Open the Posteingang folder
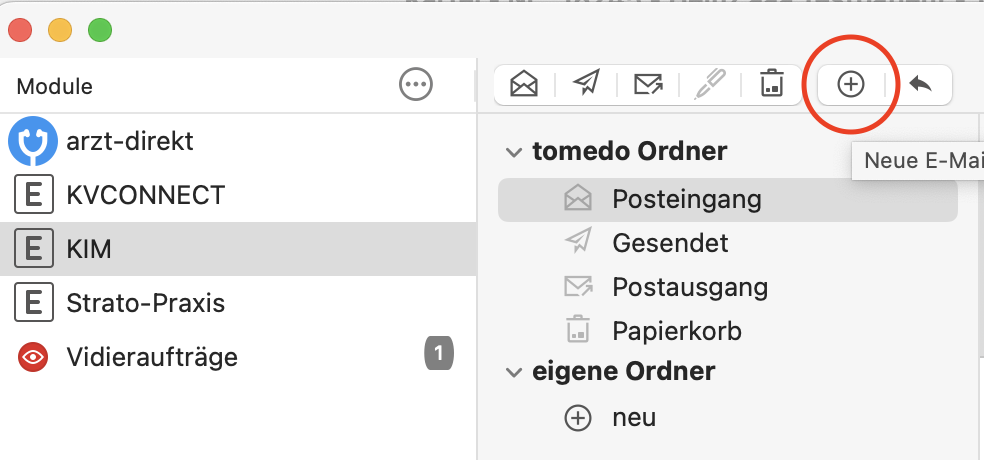 click(728, 200)
